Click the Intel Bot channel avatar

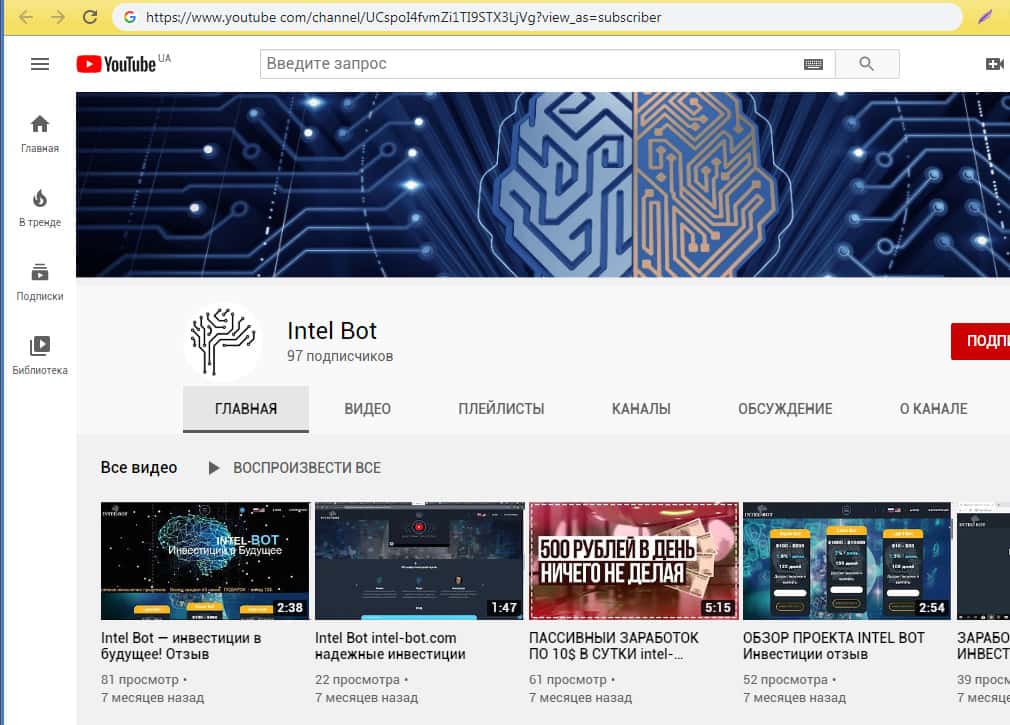click(x=222, y=340)
